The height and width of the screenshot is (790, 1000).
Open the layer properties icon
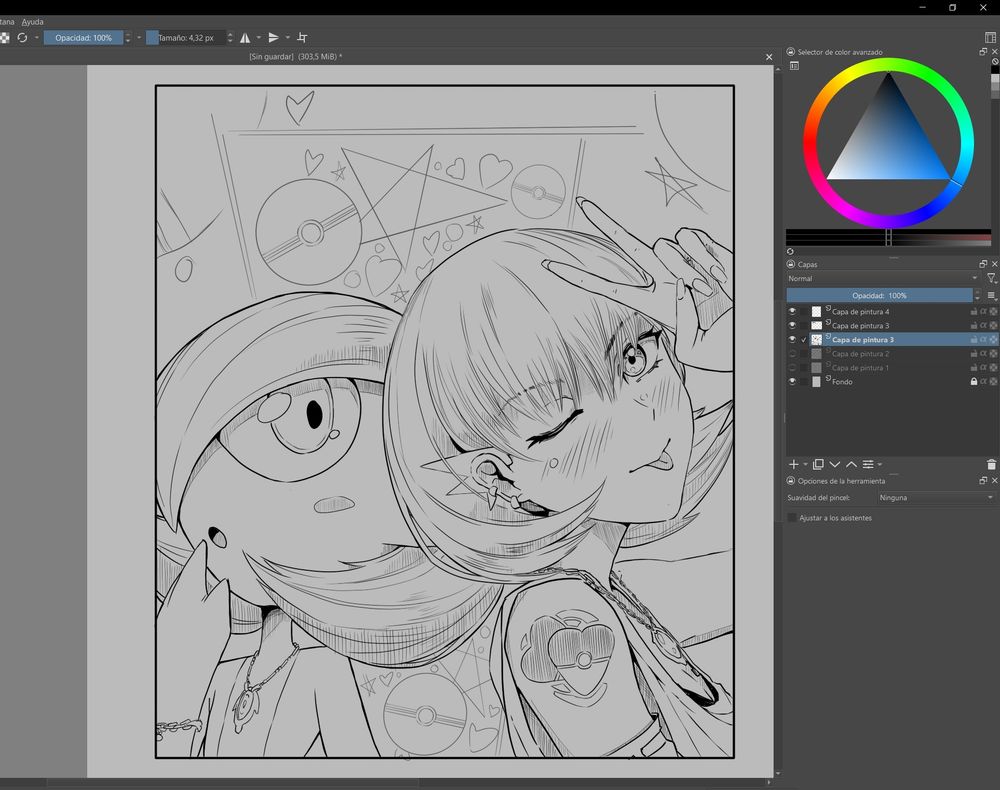pos(868,464)
